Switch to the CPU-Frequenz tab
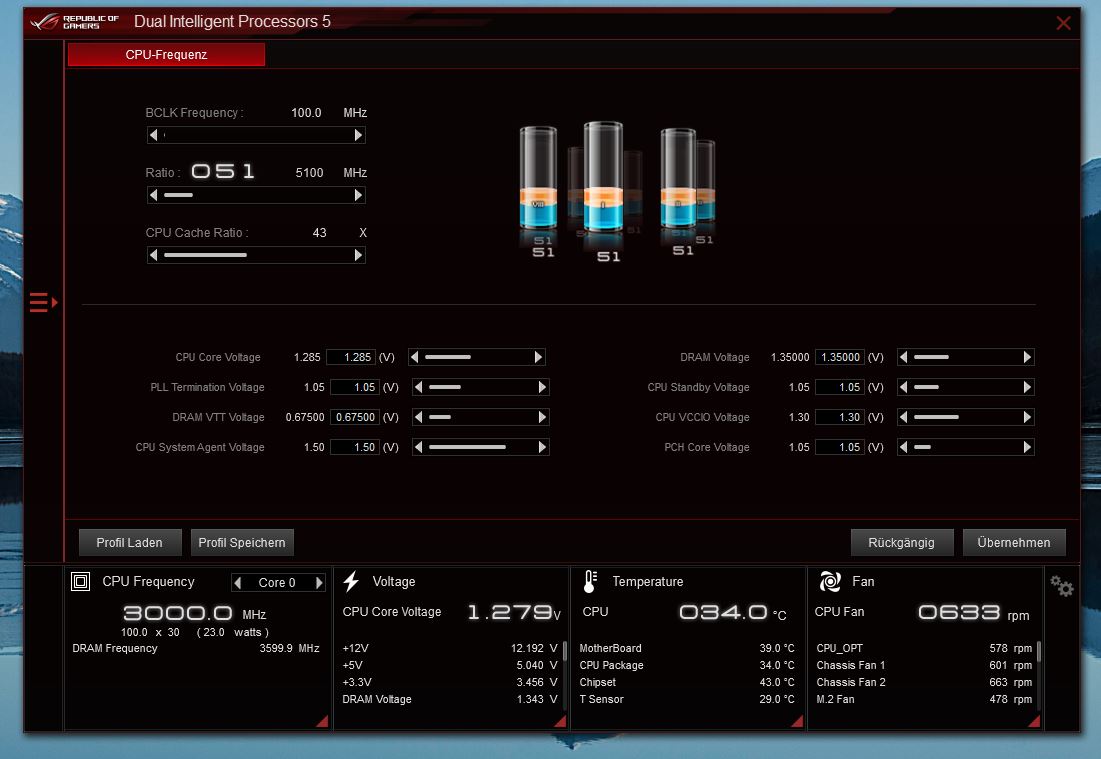The width and height of the screenshot is (1101, 759). [x=166, y=55]
